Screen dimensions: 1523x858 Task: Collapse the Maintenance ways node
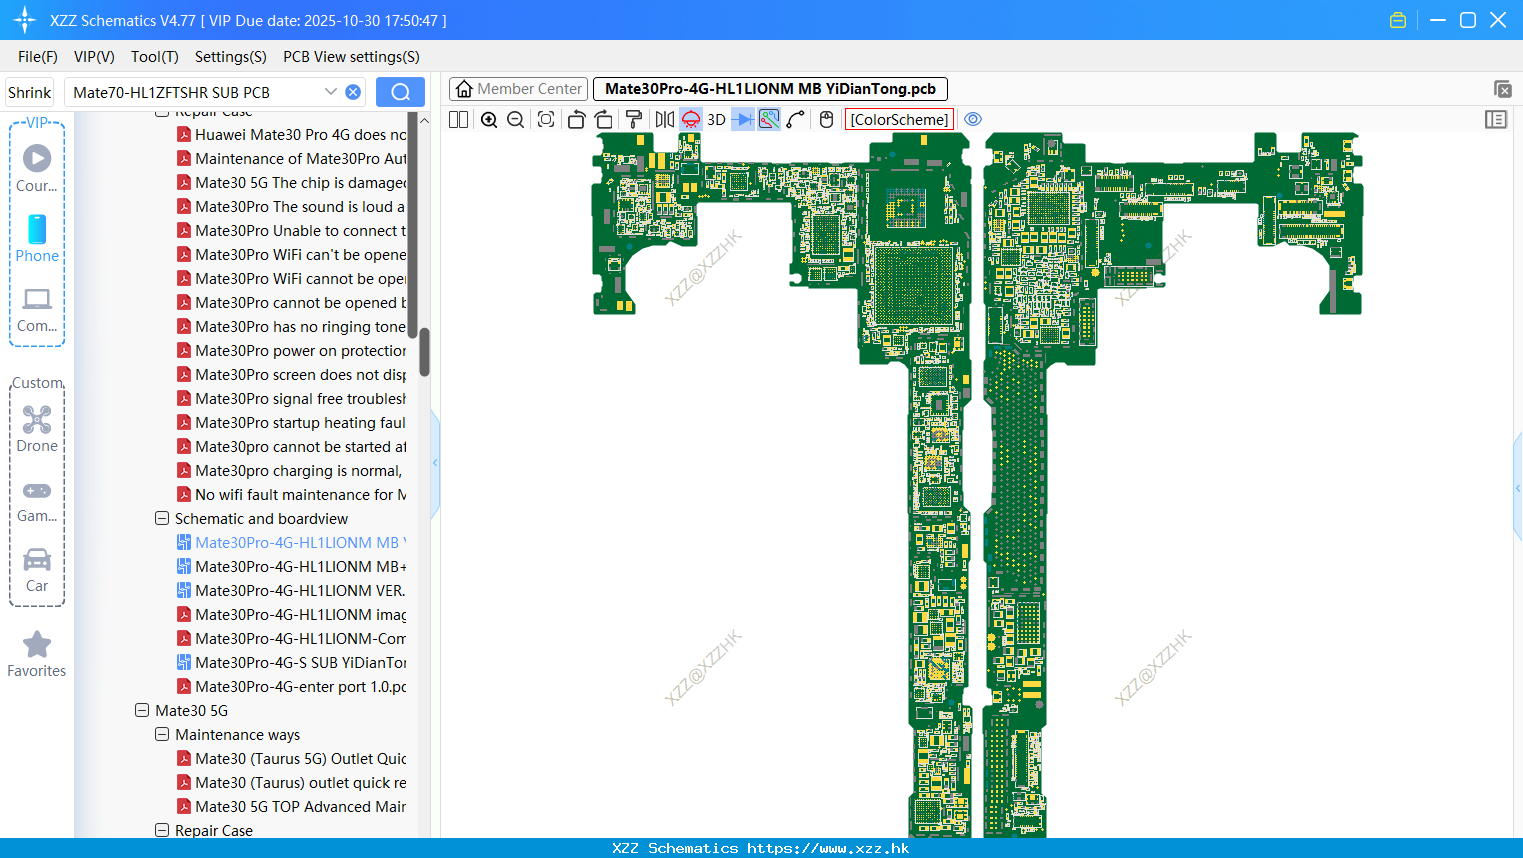pyautogui.click(x=162, y=734)
